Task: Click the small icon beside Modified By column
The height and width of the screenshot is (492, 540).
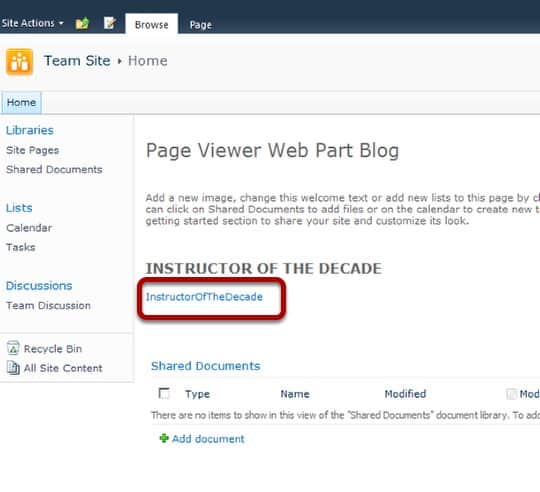Action: [x=511, y=394]
